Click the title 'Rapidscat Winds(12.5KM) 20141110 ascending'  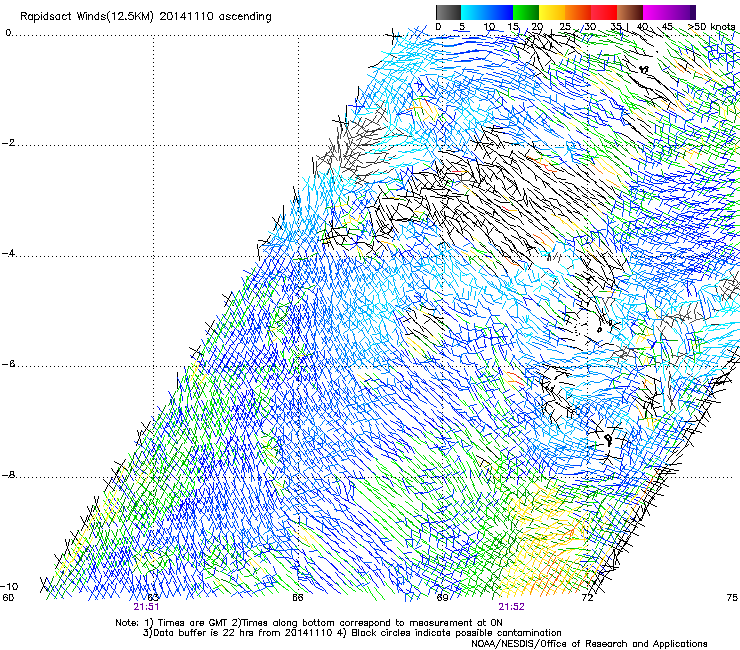[x=146, y=17]
